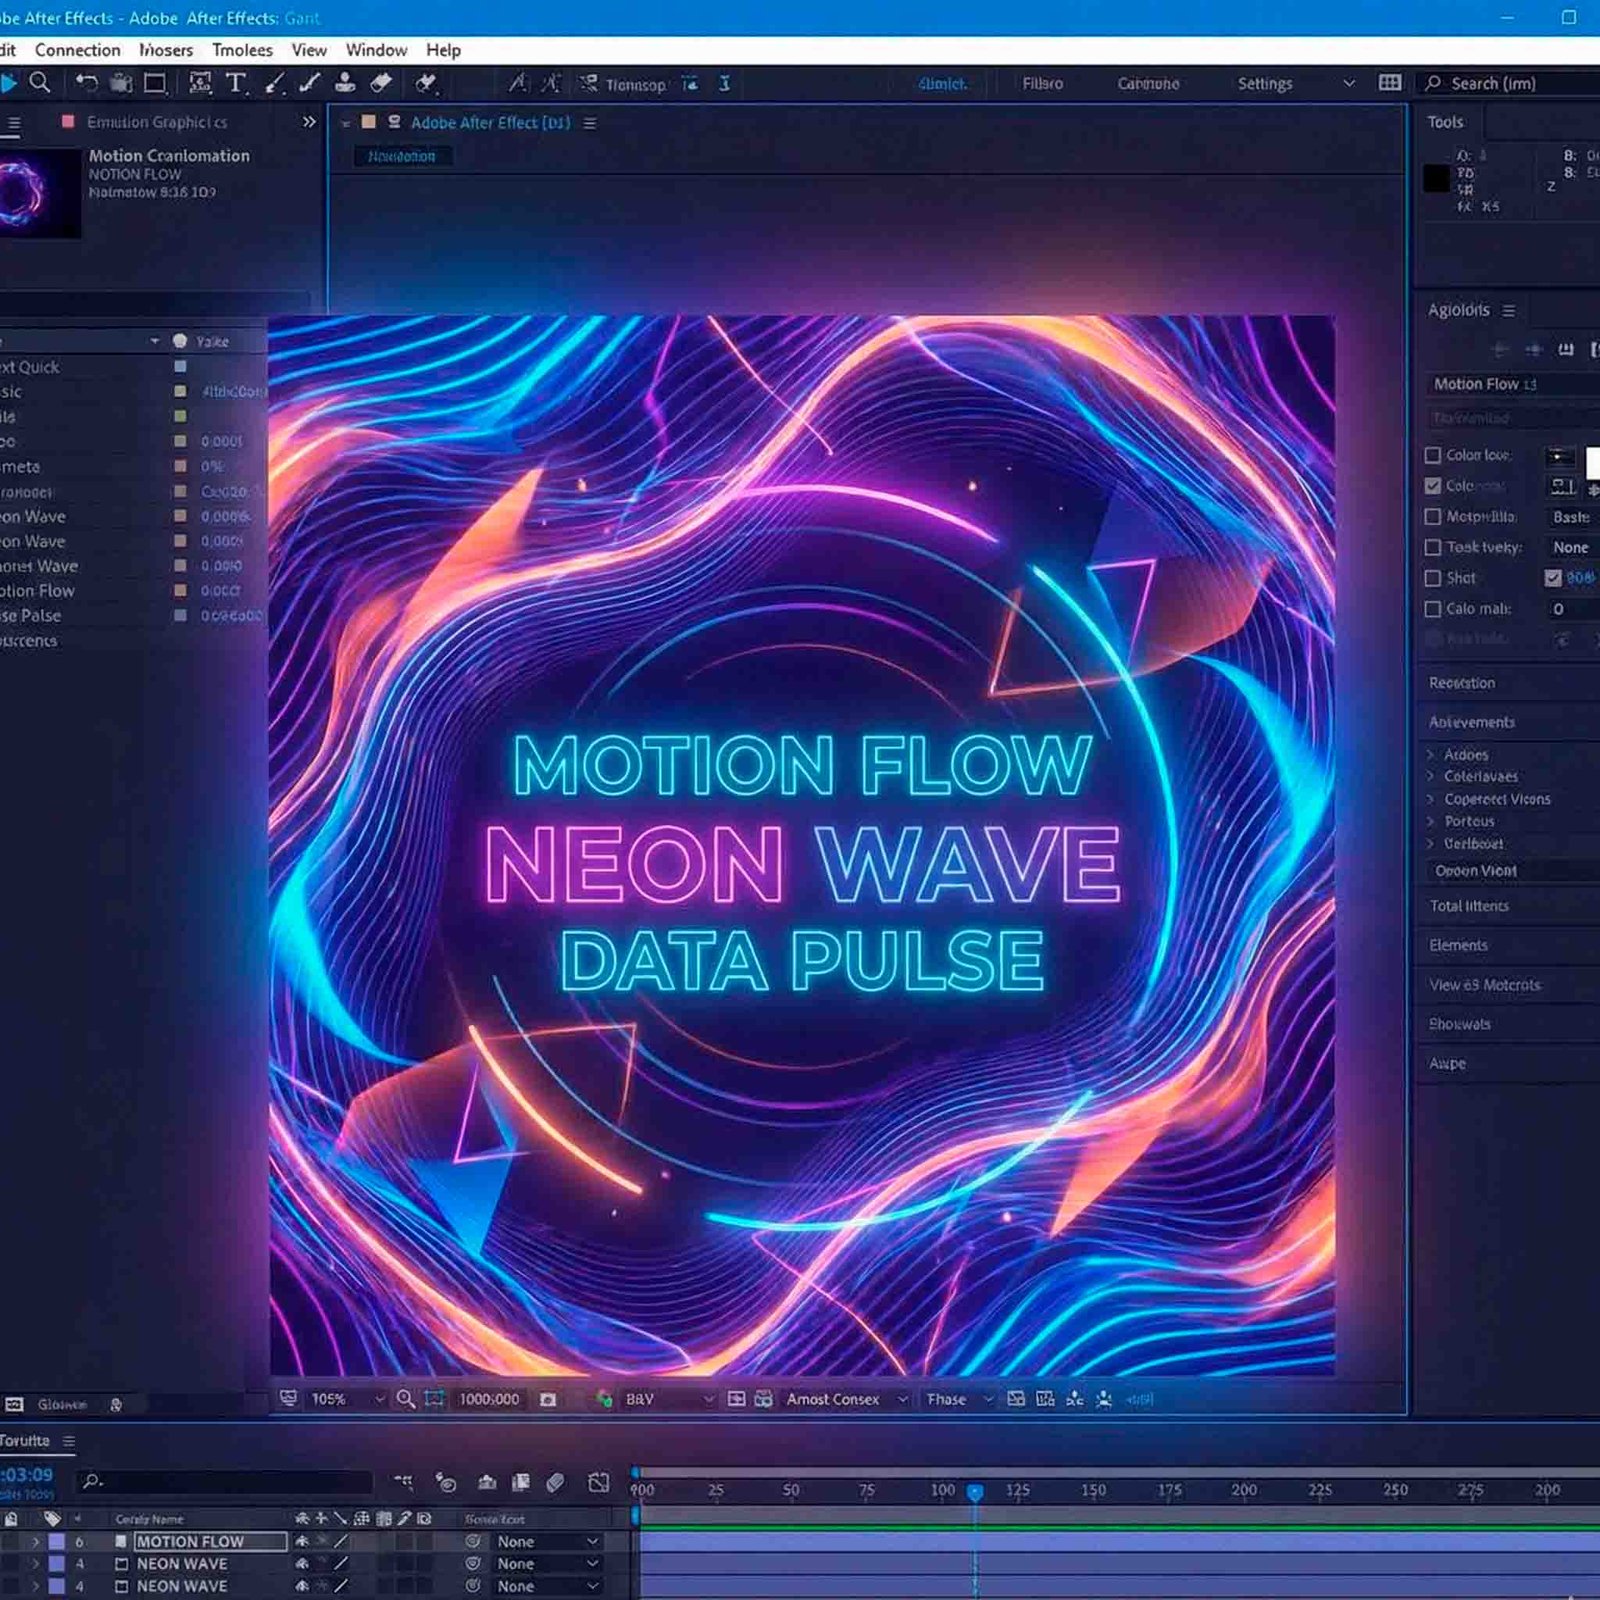Click the blue playhead marker on timeline
The image size is (1600, 1600).
pos(975,1492)
